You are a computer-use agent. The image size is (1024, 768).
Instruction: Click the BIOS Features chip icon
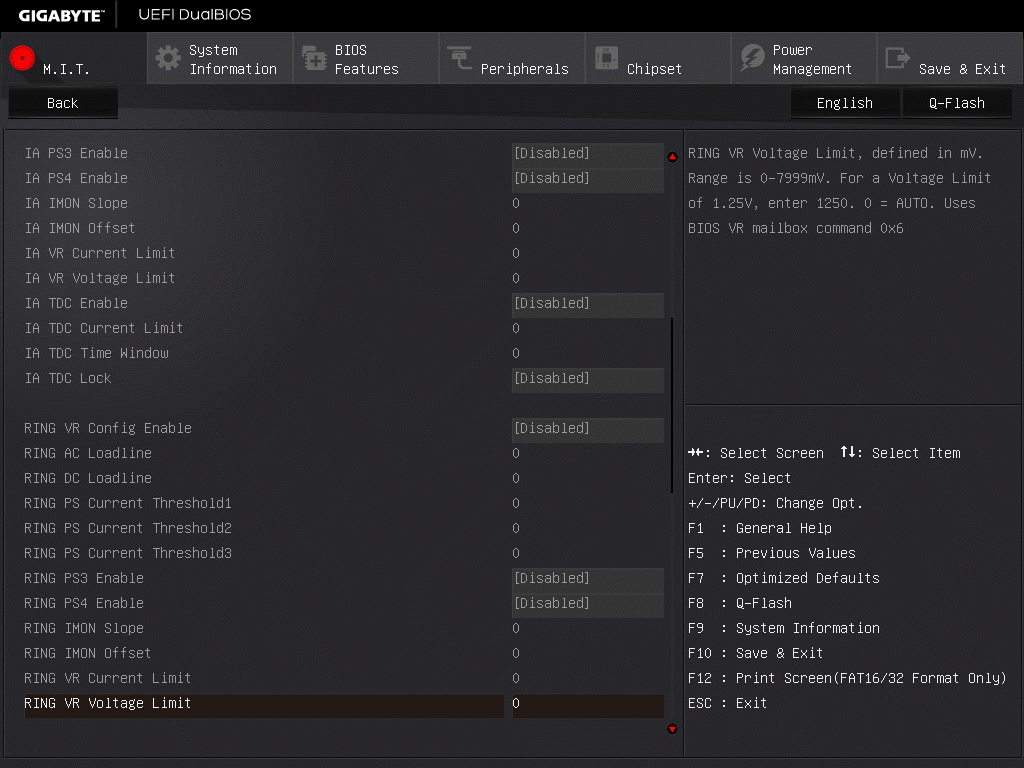[314, 58]
